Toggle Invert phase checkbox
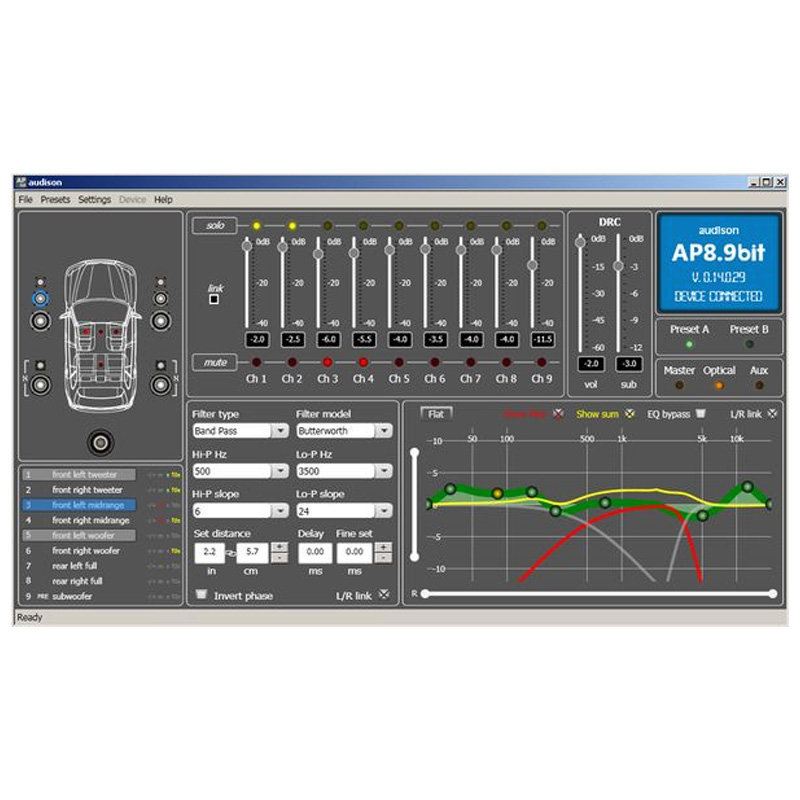The width and height of the screenshot is (800, 800). pos(202,594)
